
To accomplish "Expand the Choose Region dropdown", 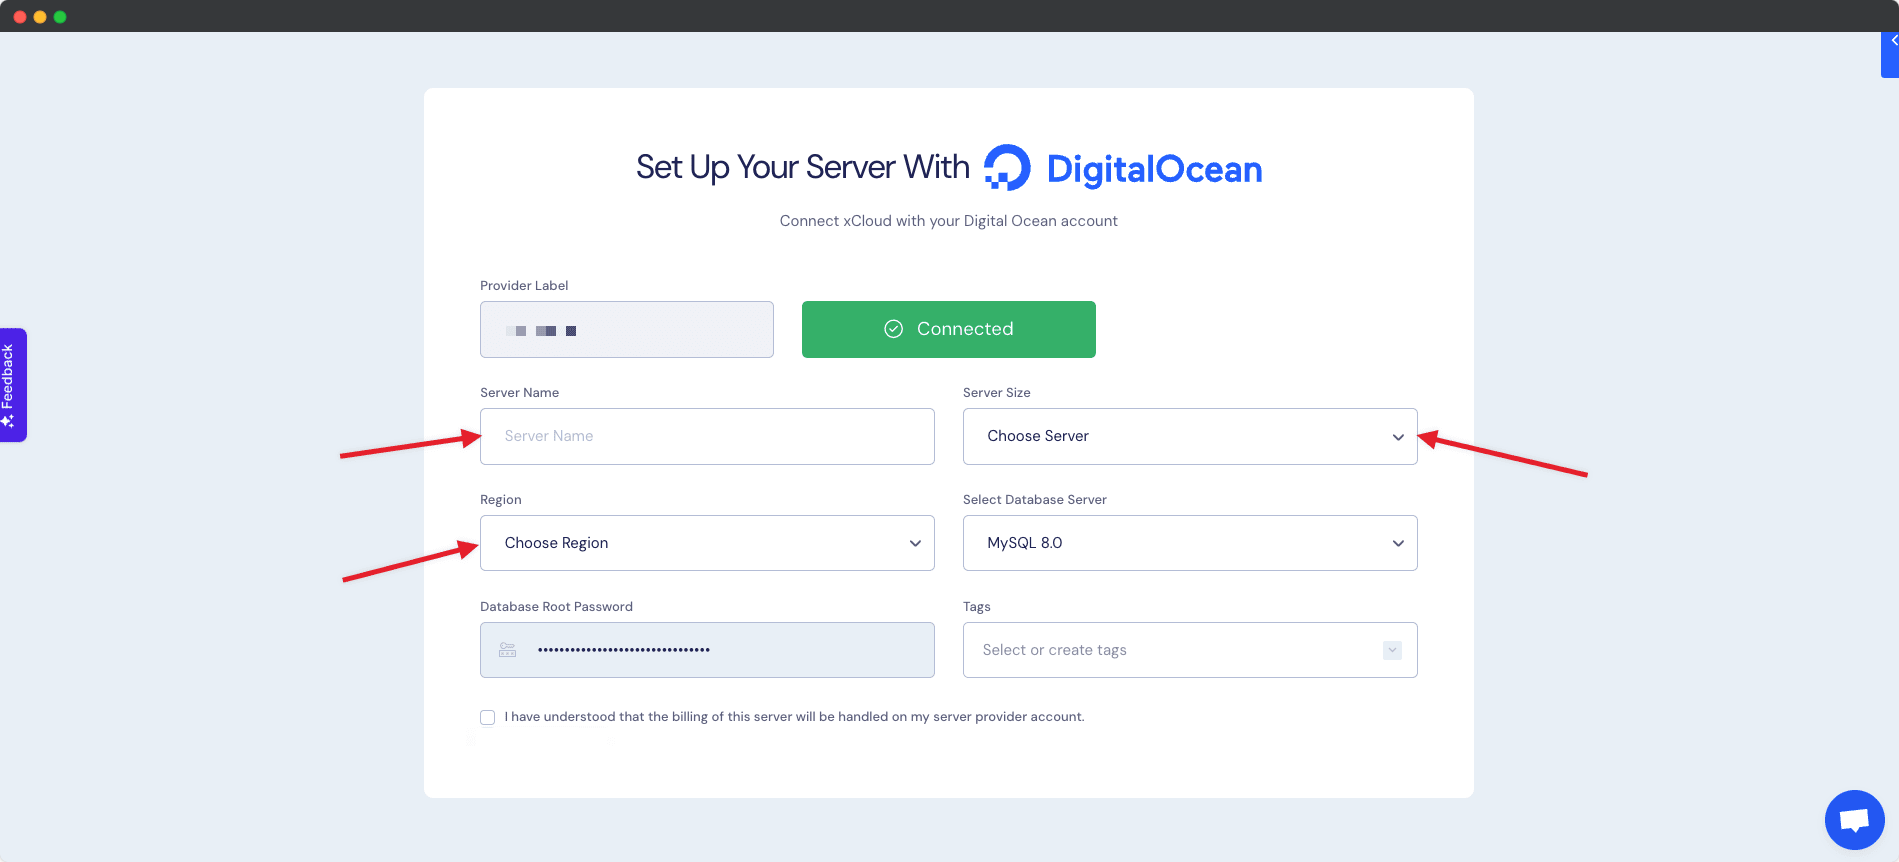I will (x=707, y=543).
